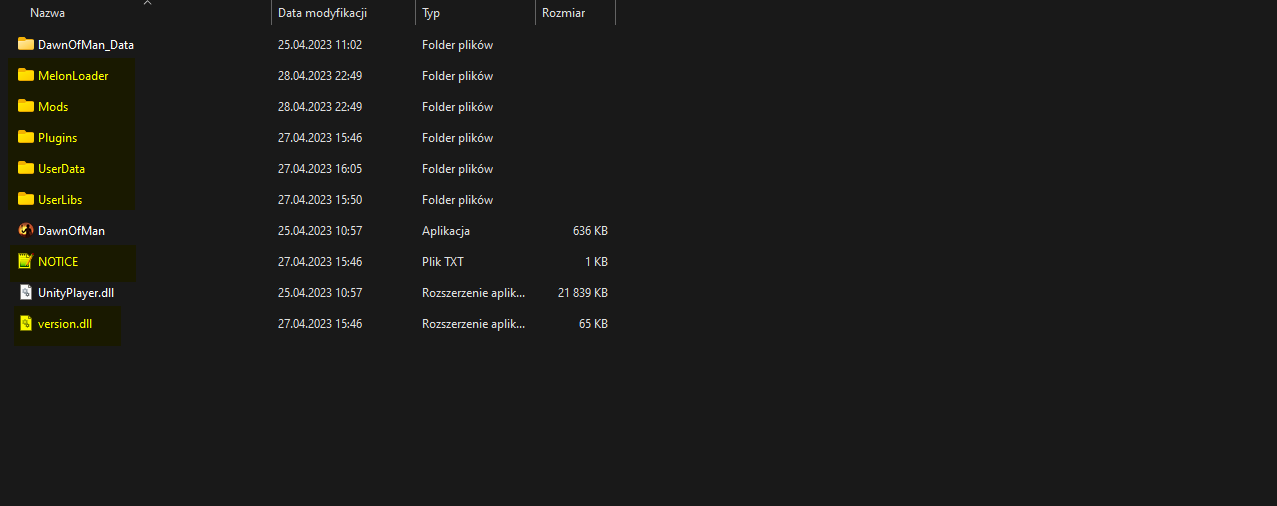The image size is (1277, 506).
Task: Select the MelonLoader folder icon
Action: 26,75
